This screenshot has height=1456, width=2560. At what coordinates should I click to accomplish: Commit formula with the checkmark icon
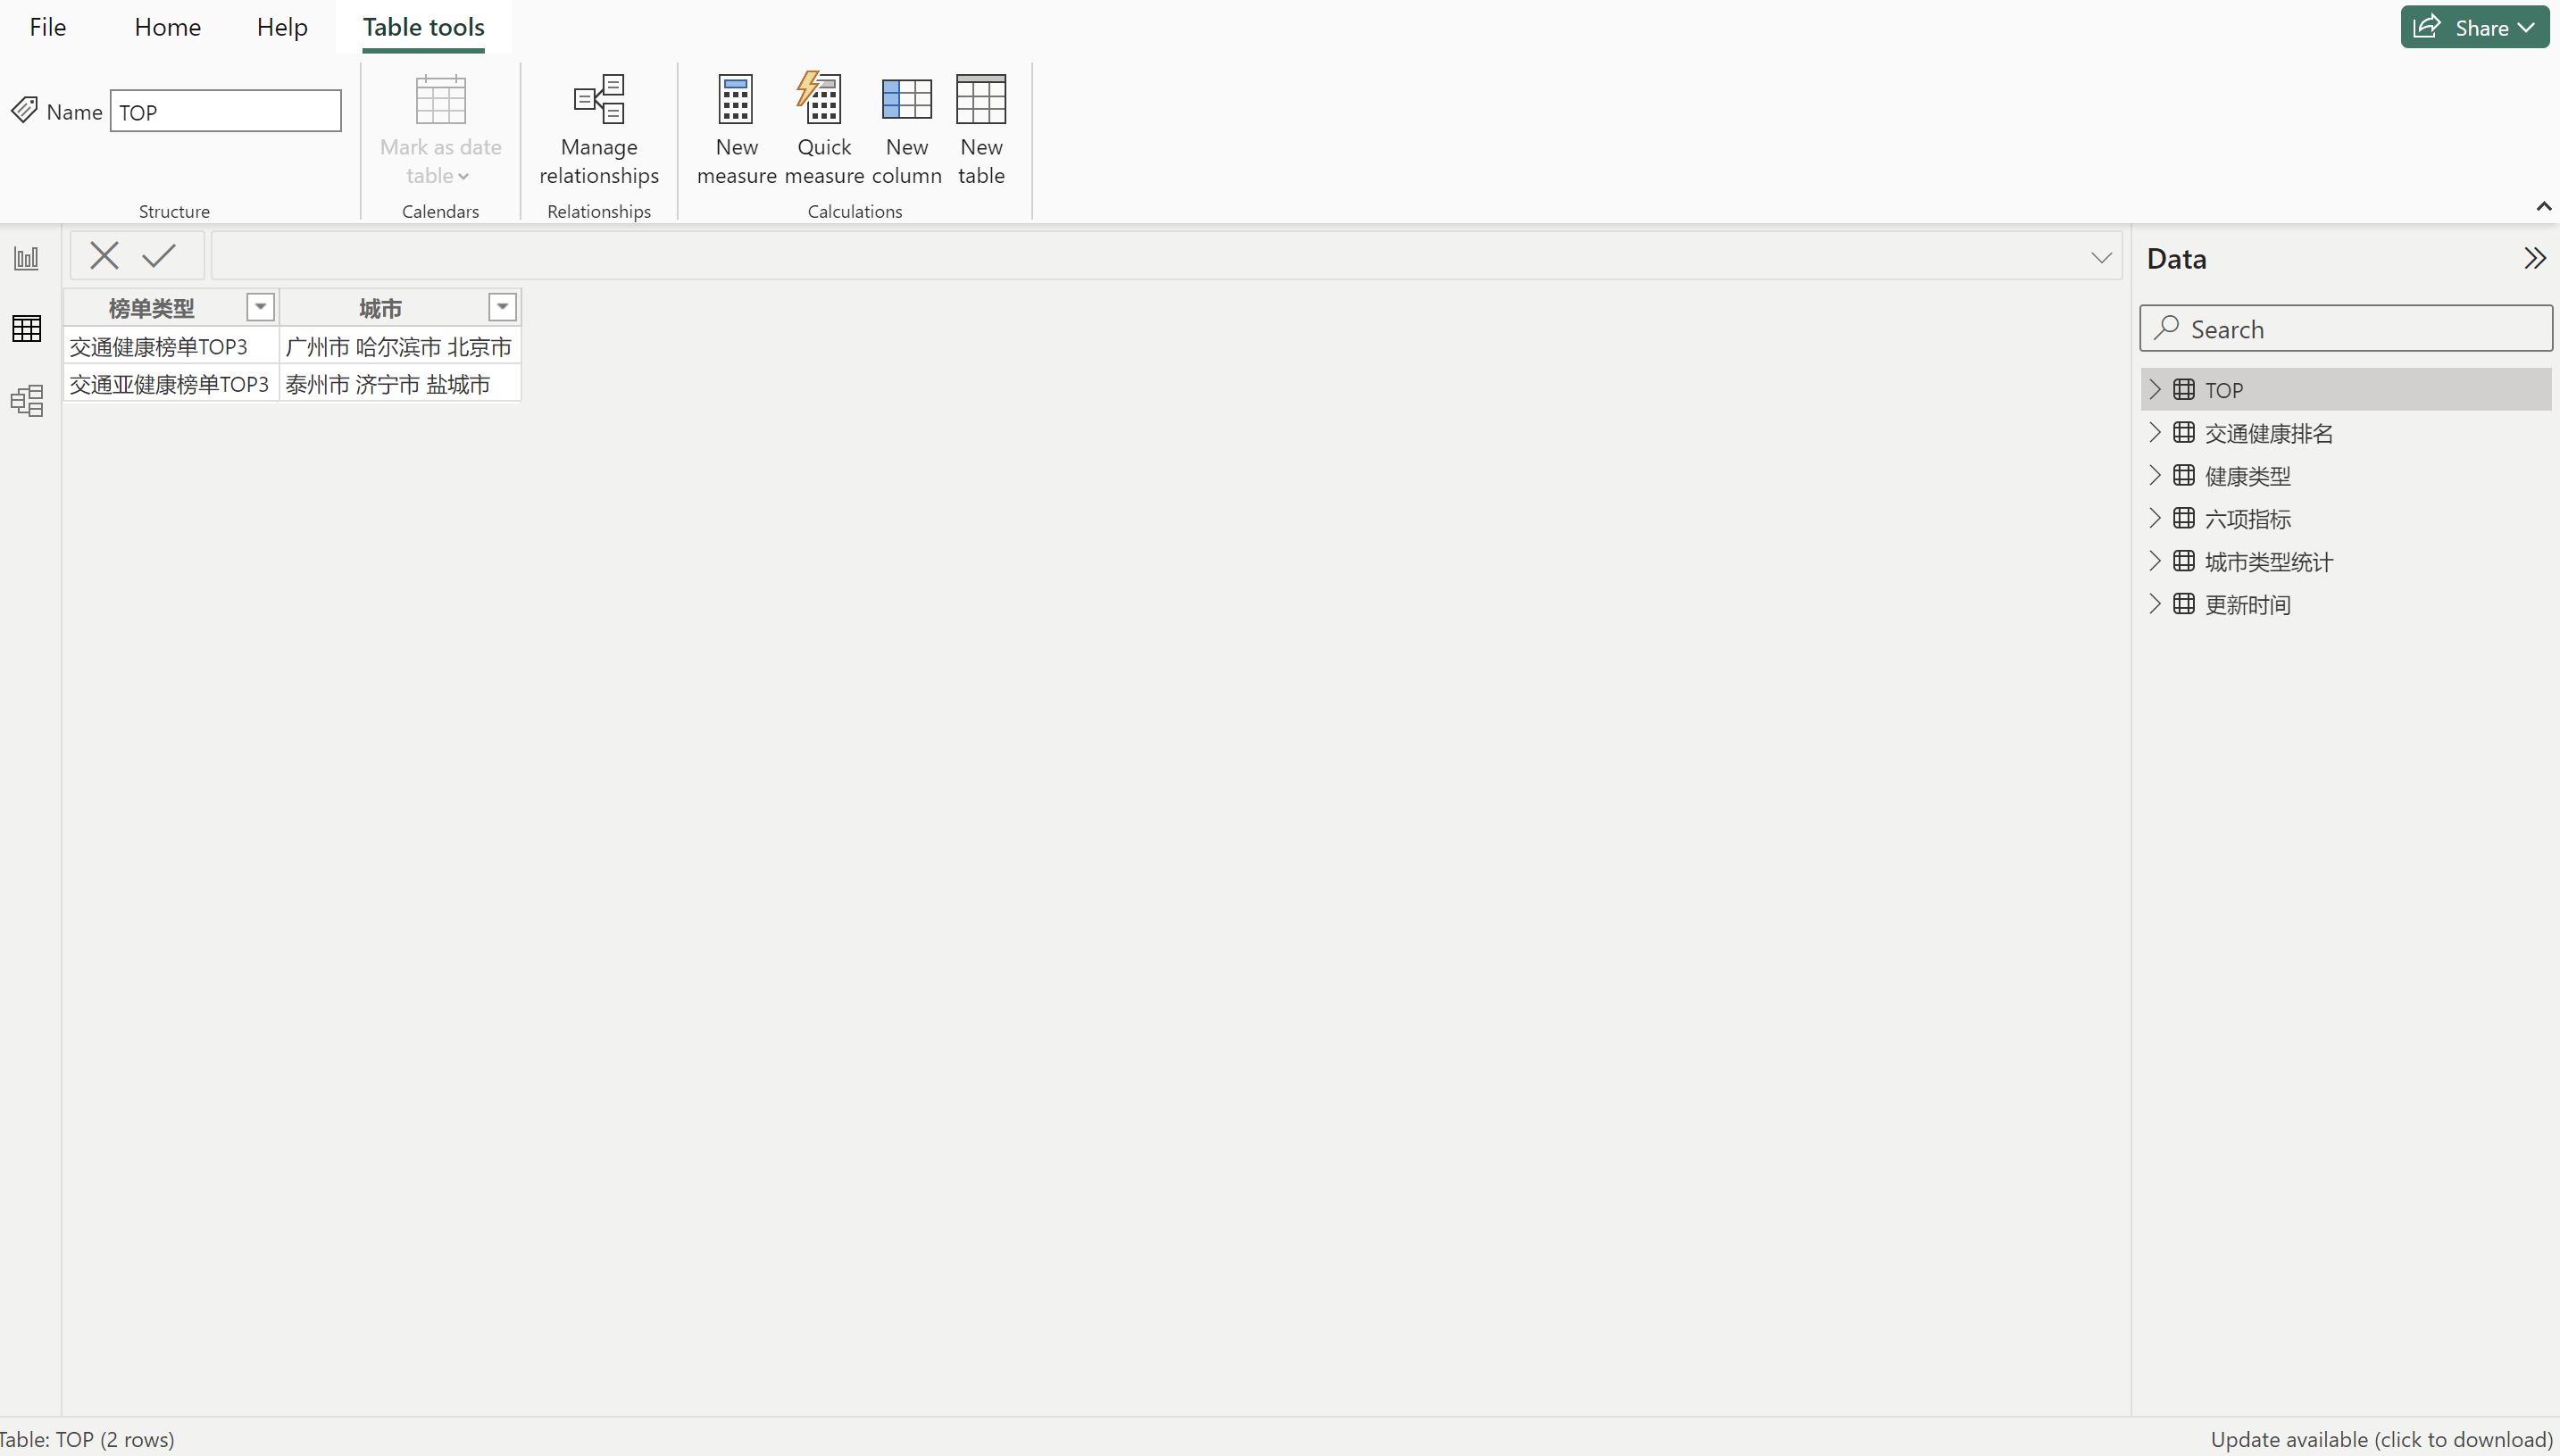[159, 256]
